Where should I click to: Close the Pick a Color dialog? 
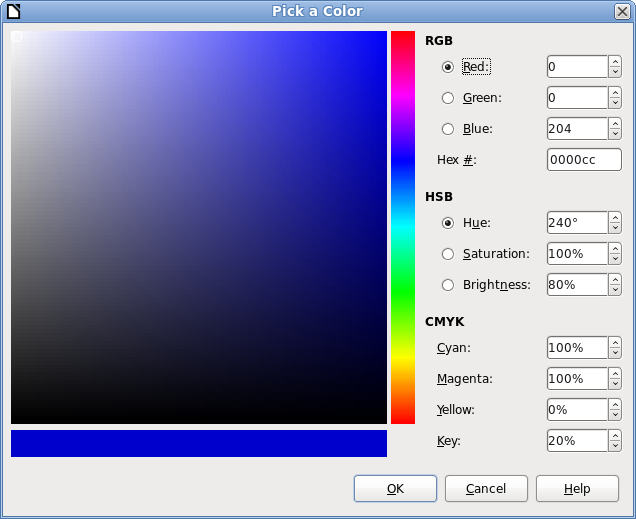(621, 11)
